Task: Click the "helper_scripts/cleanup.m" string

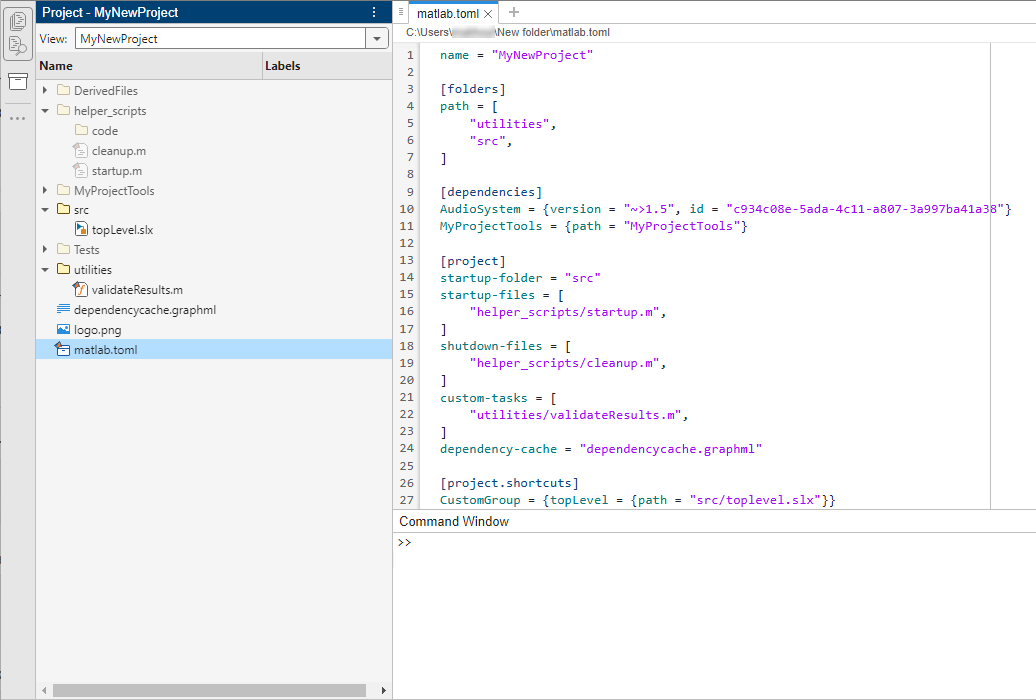Action: click(564, 363)
